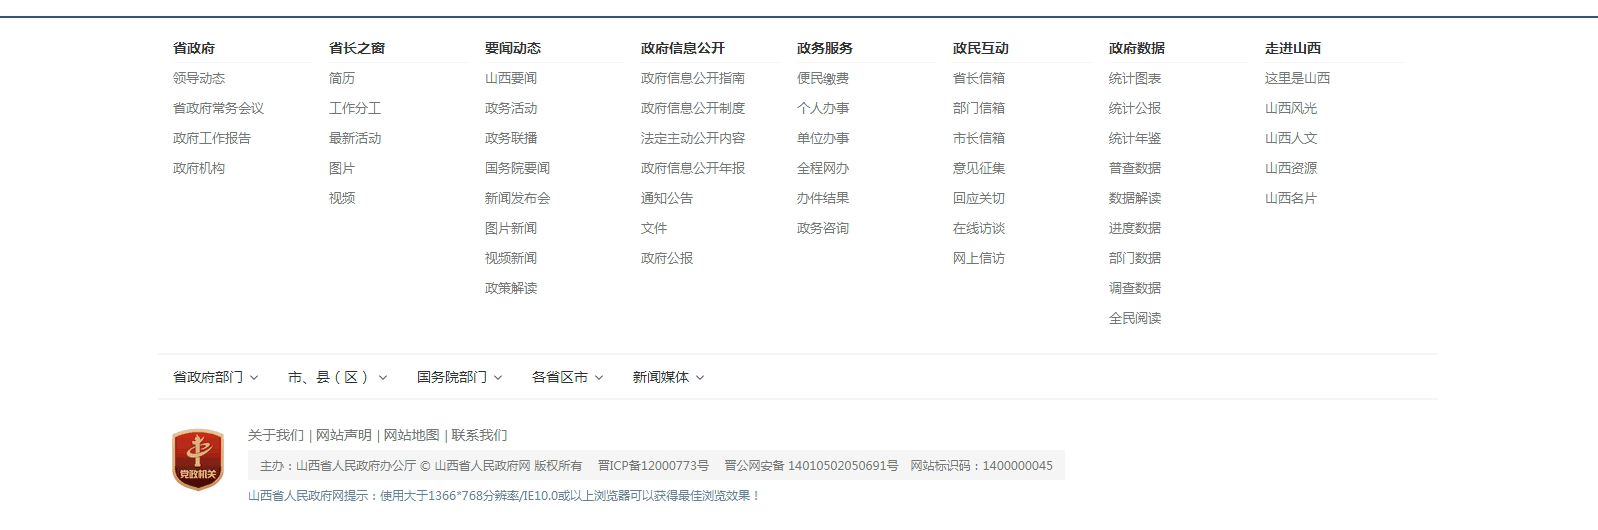
Task: Open 政府信息公开指南 link
Action: [693, 78]
